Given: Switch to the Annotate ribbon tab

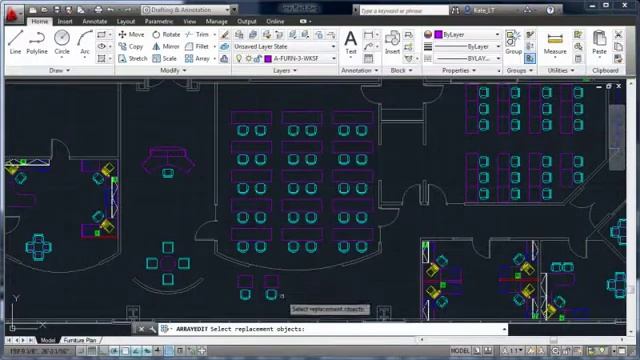Looking at the screenshot, I should 95,21.
